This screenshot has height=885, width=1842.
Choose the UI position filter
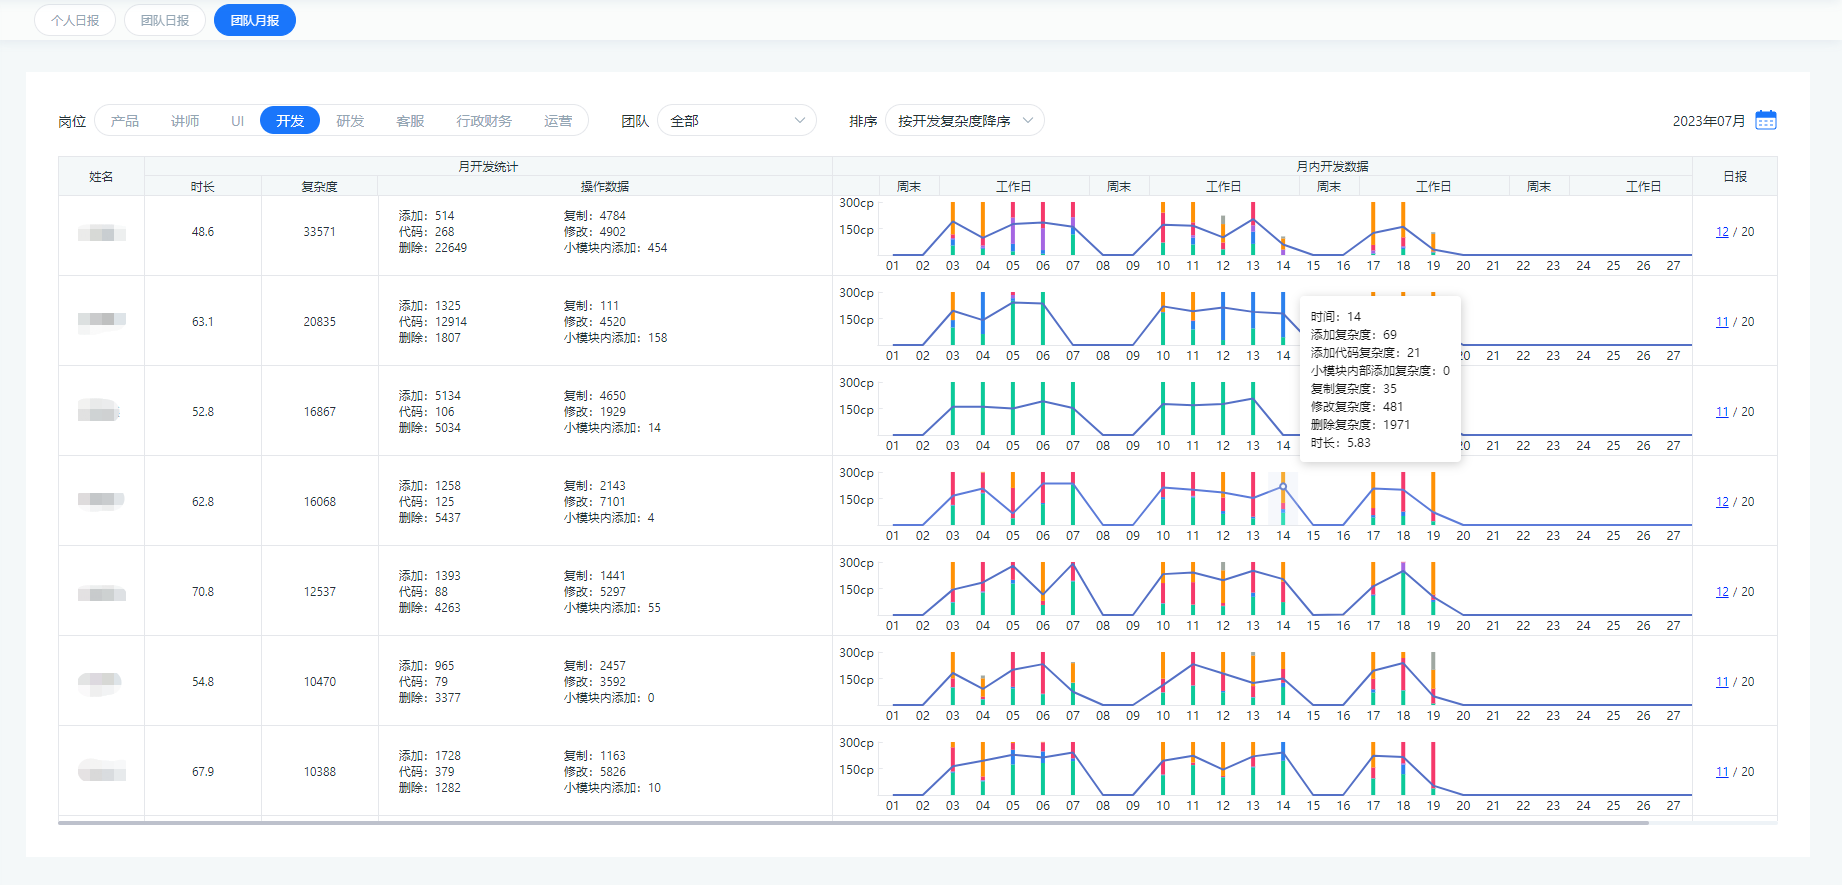click(238, 121)
